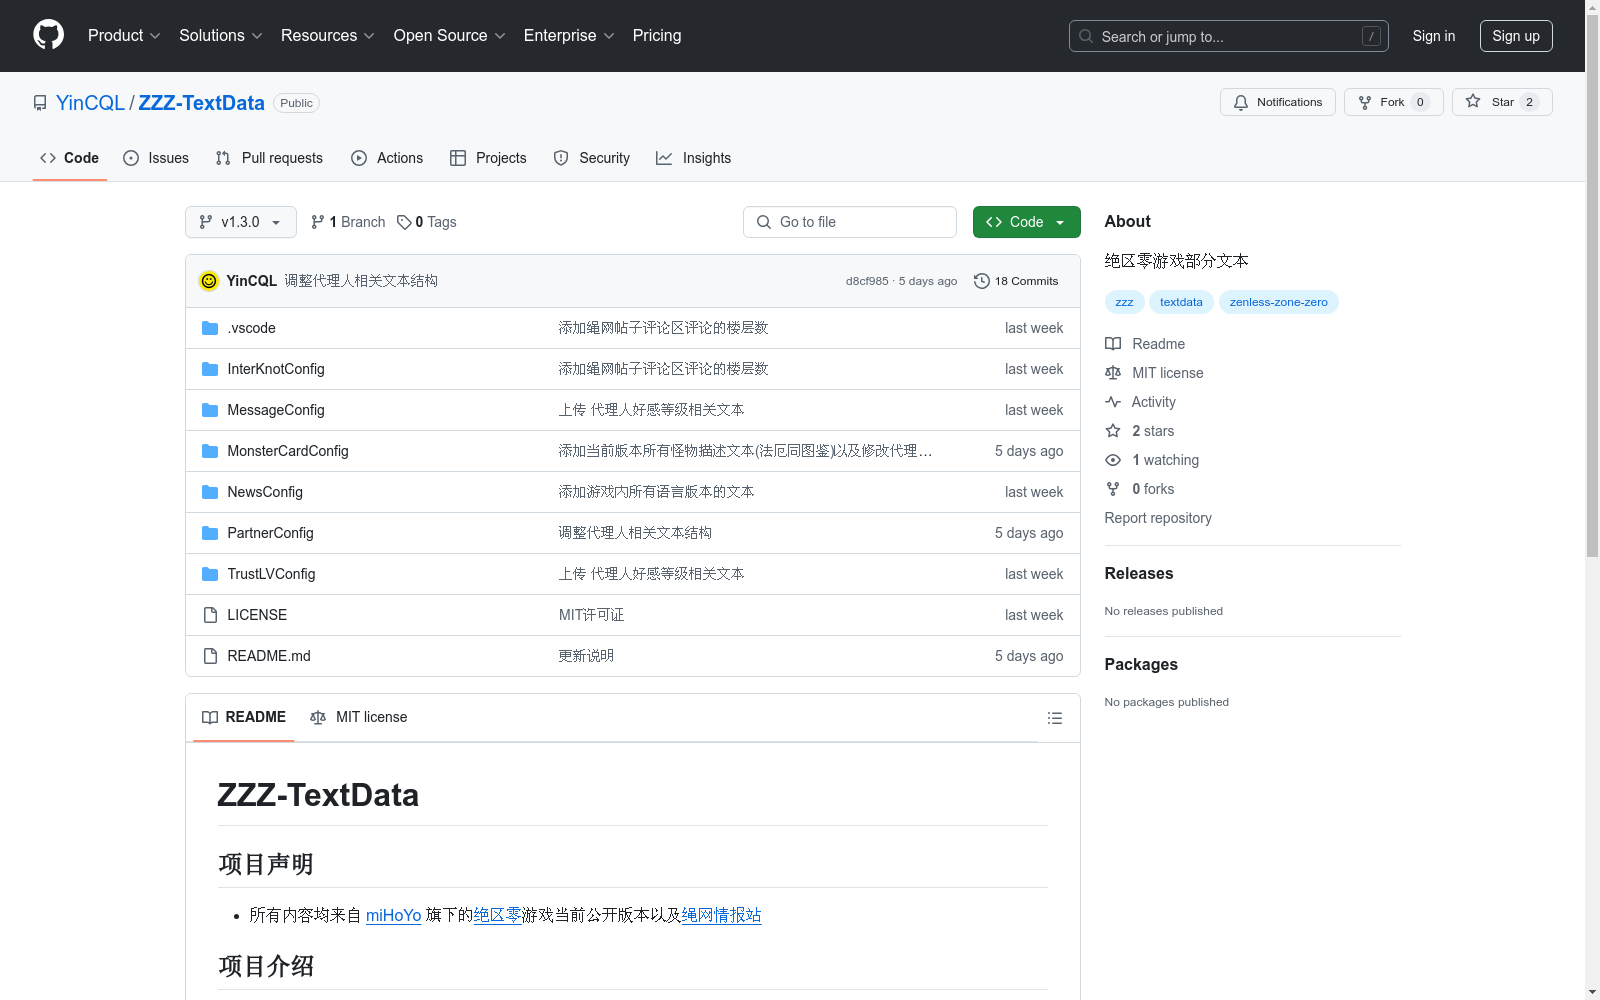This screenshot has width=1600, height=1000.
Task: Expand the Solutions menu
Action: tap(221, 35)
